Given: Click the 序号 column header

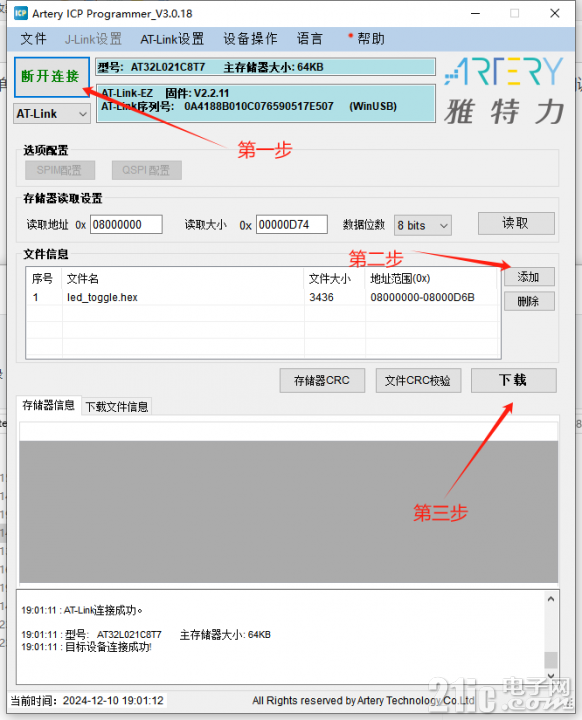Looking at the screenshot, I should (43, 279).
